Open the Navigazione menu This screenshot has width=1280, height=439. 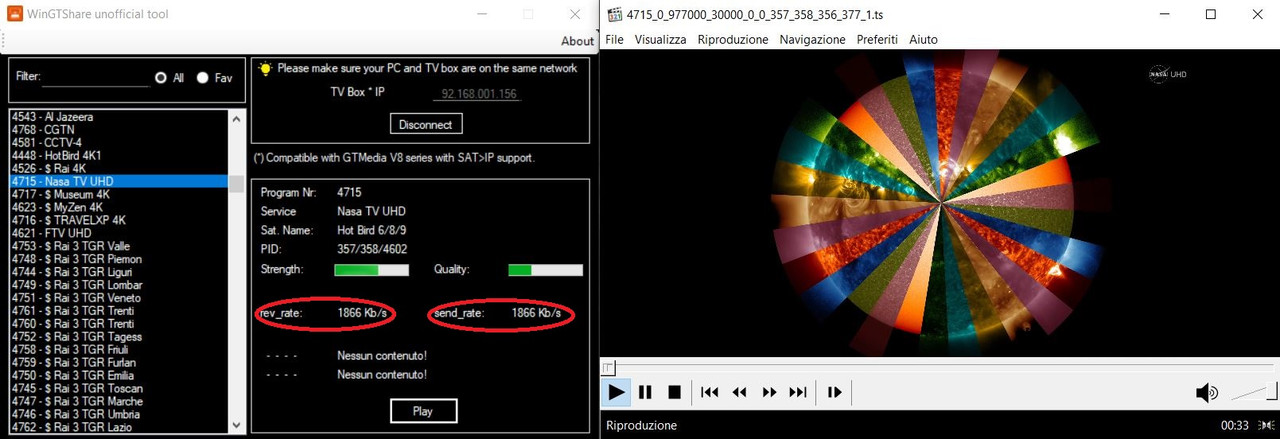[813, 39]
